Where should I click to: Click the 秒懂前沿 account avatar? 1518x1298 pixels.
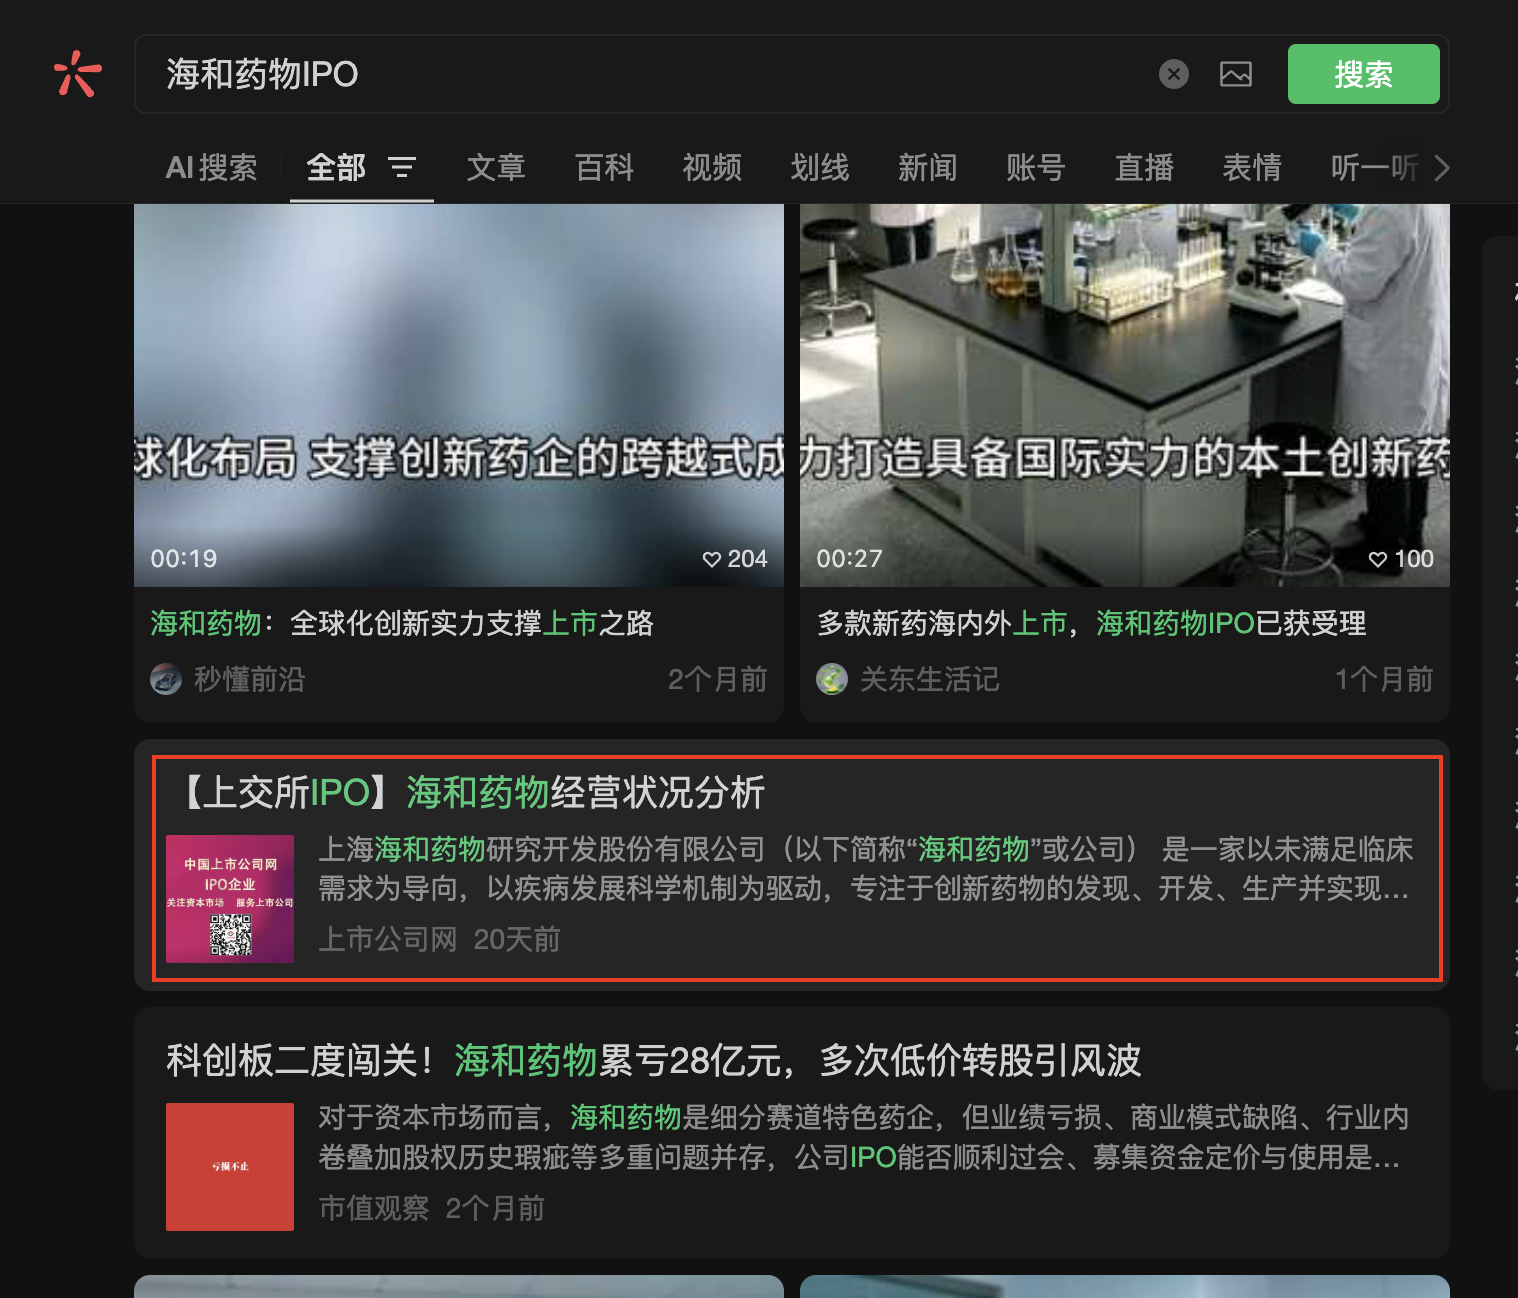[x=166, y=679]
